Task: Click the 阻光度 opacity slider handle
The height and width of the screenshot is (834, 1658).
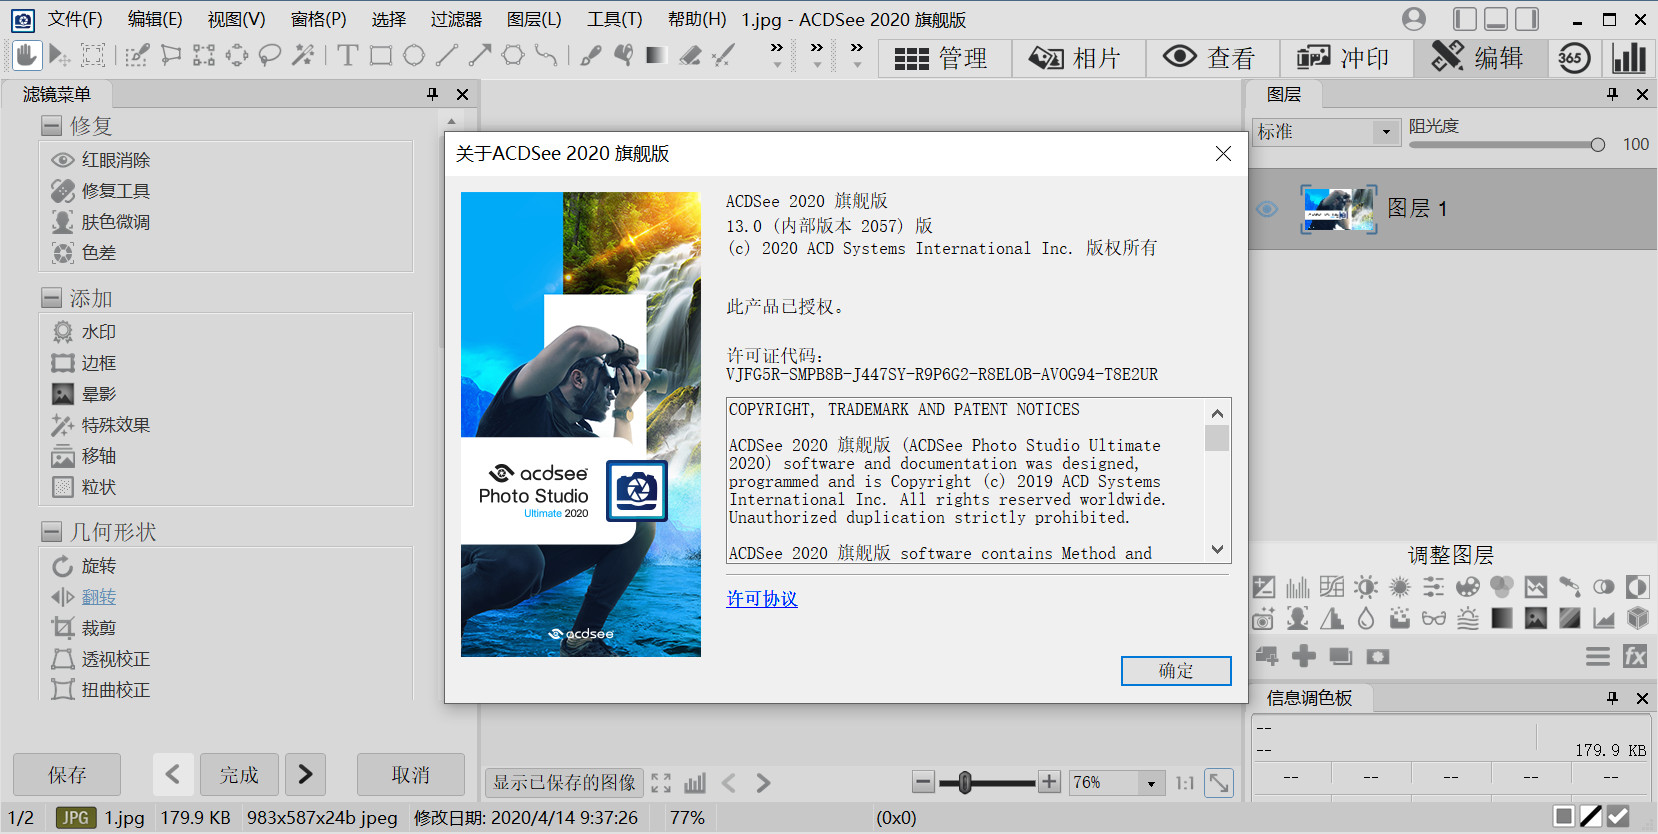Action: (x=1597, y=145)
